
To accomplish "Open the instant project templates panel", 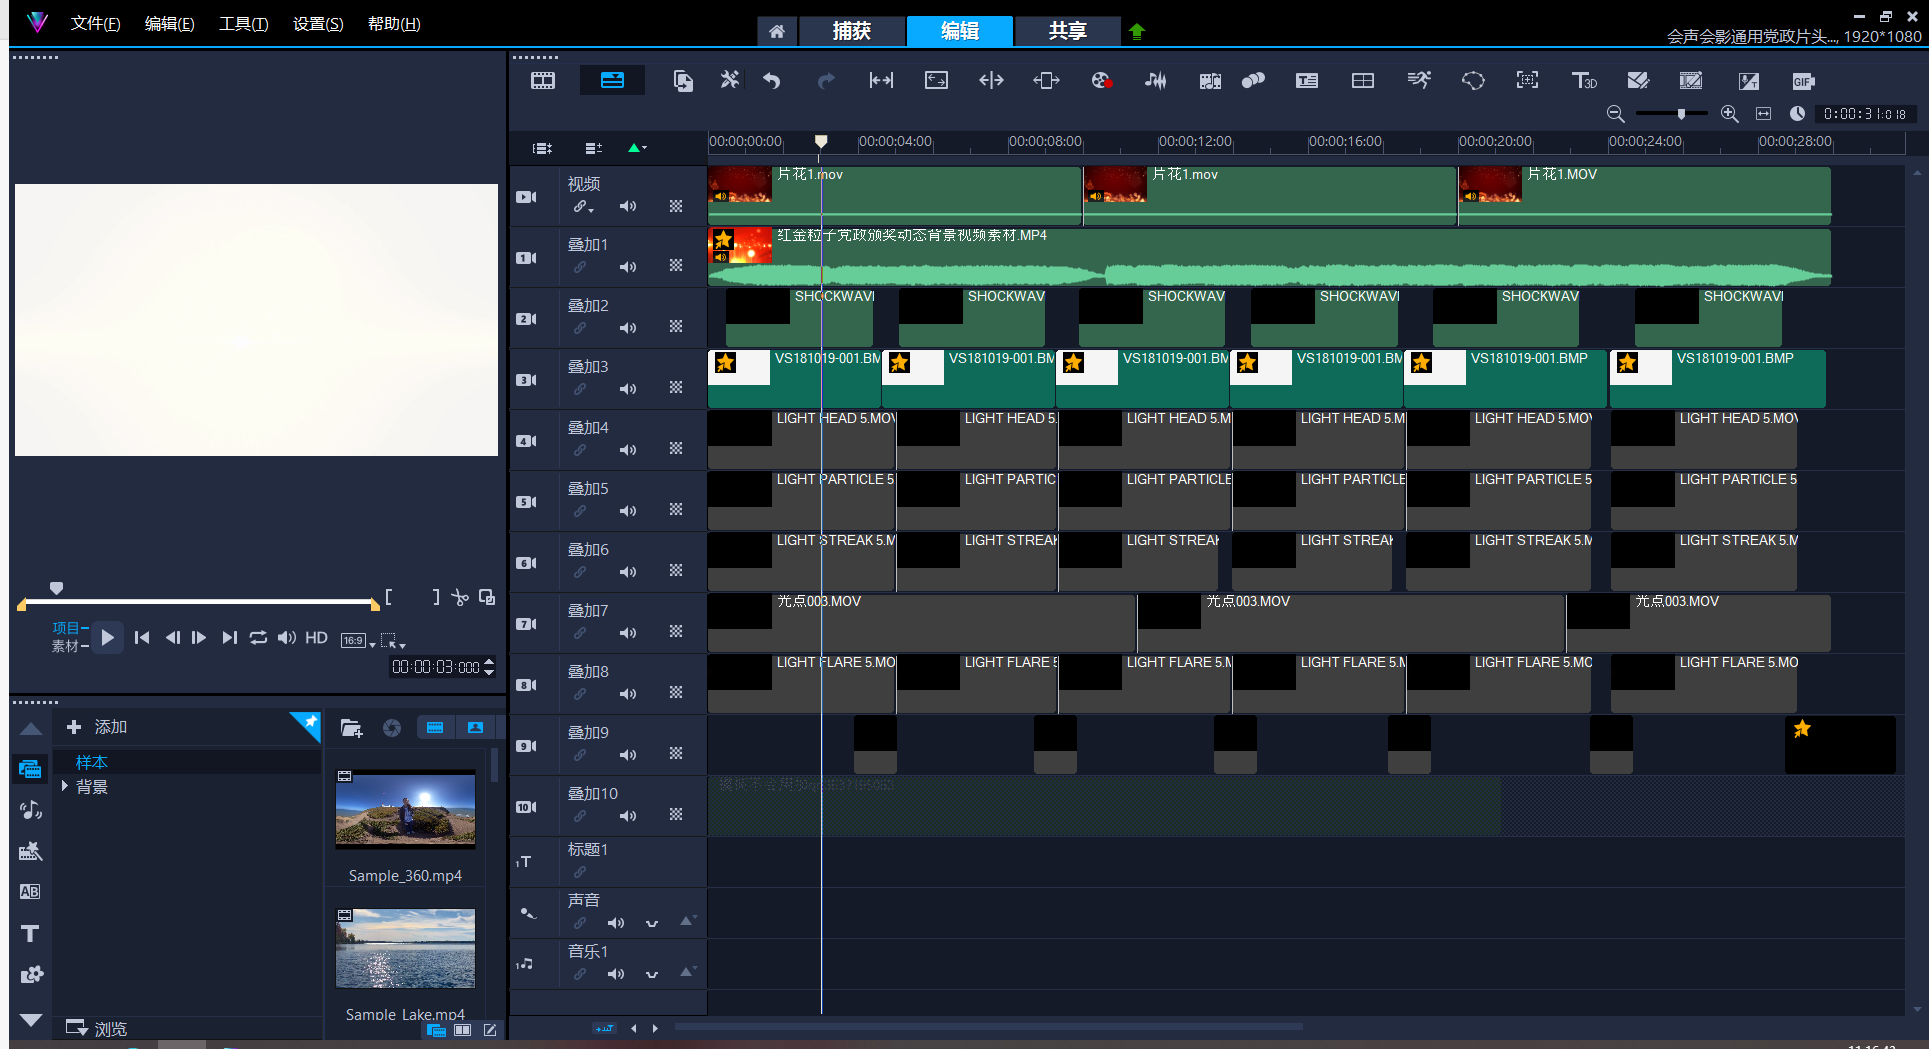I will click(x=30, y=851).
